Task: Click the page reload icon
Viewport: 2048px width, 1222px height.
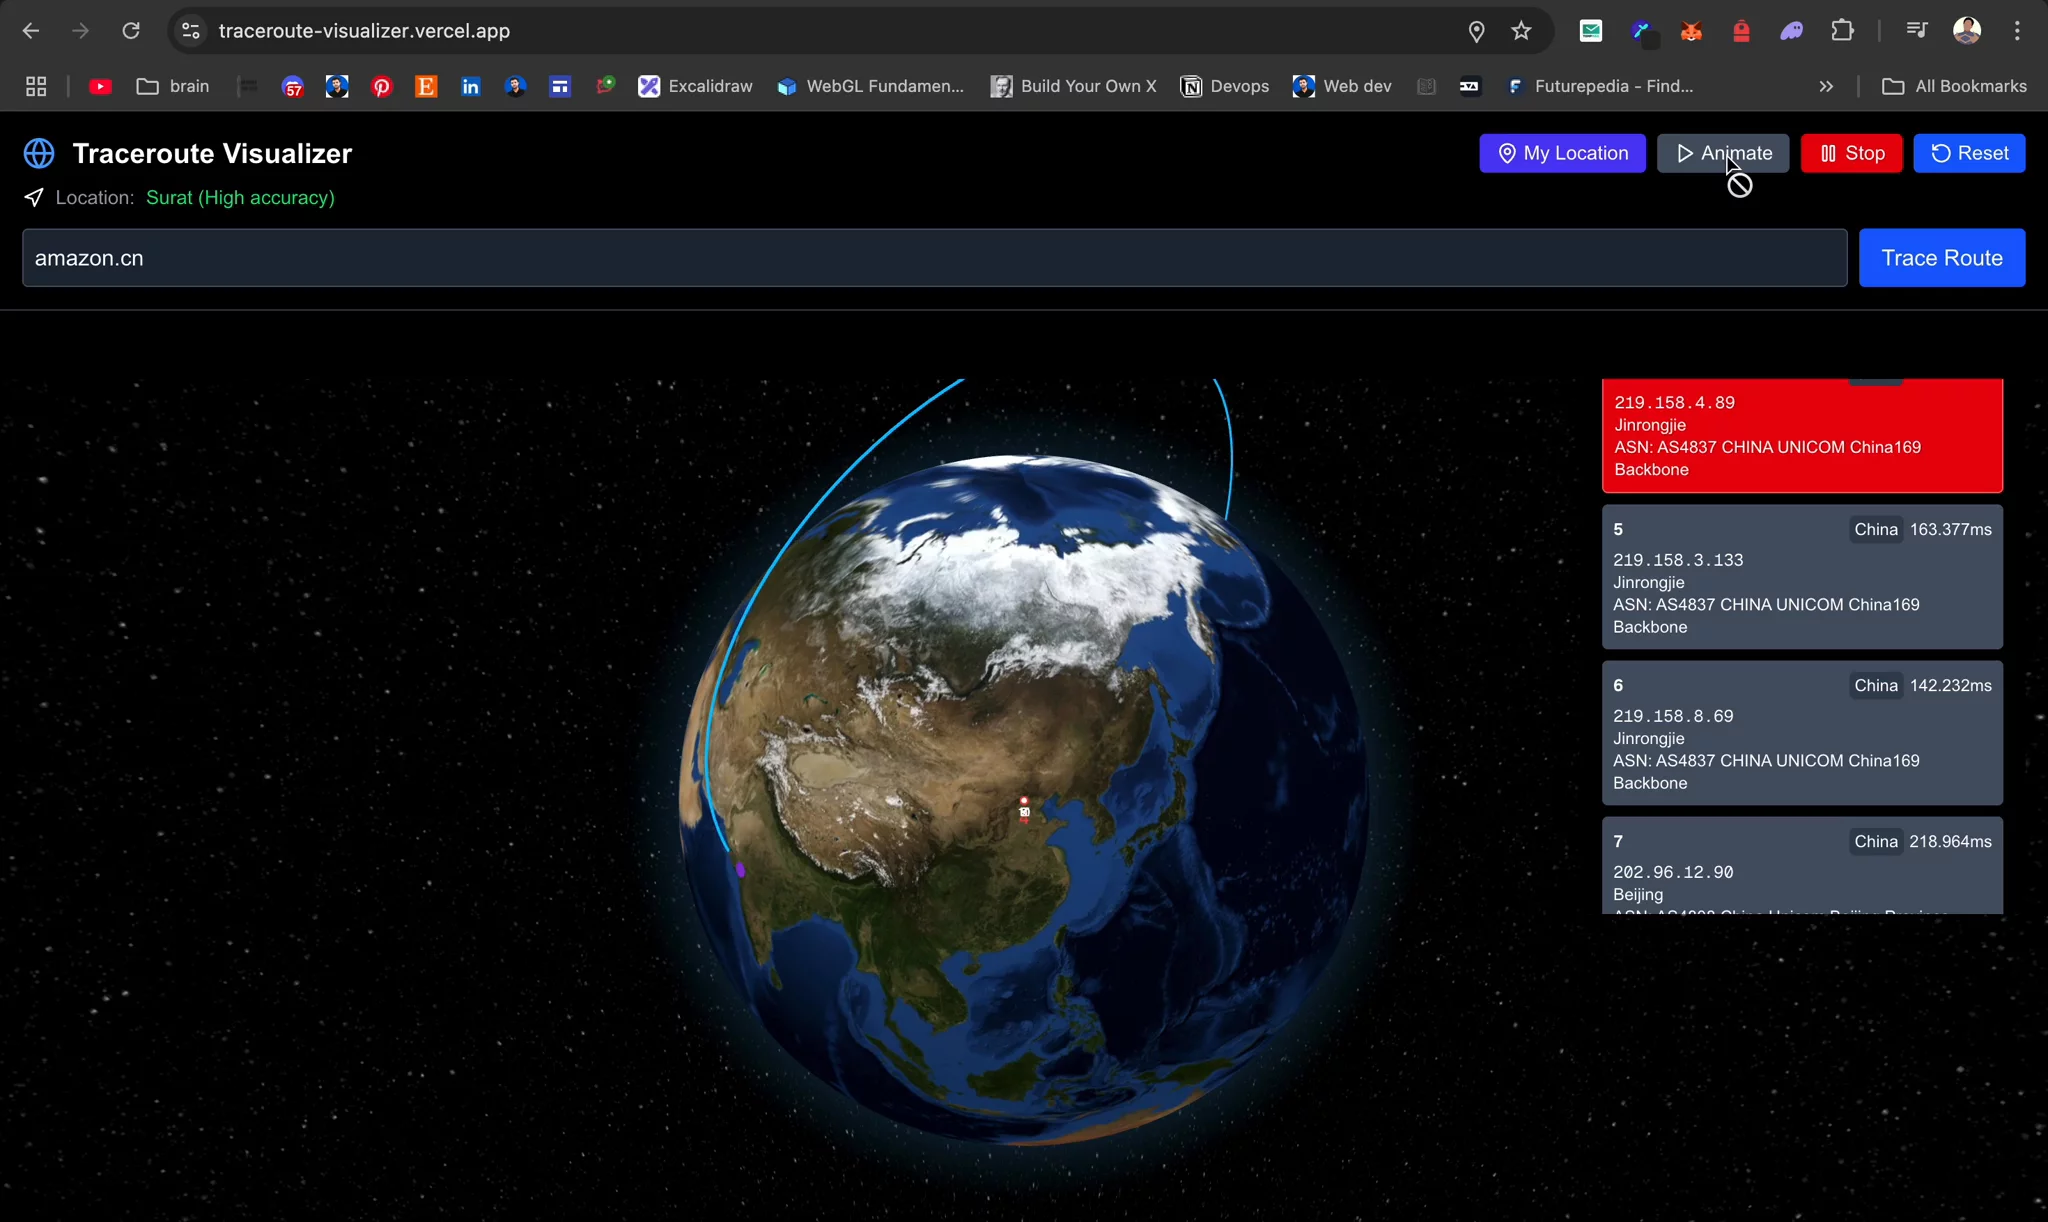Action: click(x=131, y=31)
